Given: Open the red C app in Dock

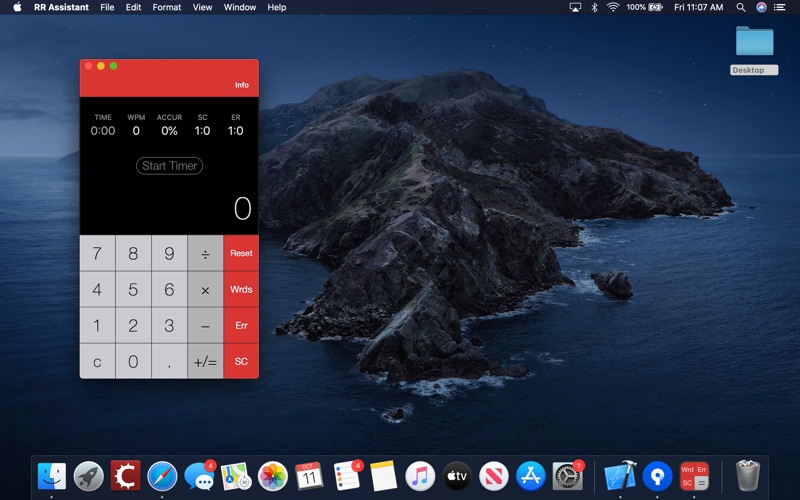Looking at the screenshot, I should tap(126, 476).
